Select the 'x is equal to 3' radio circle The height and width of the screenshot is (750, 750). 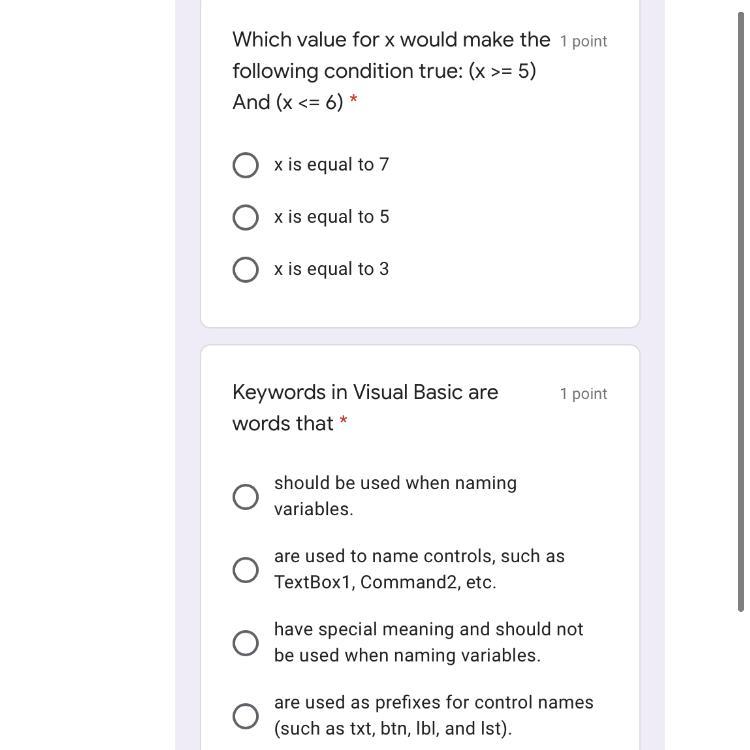coord(245,270)
